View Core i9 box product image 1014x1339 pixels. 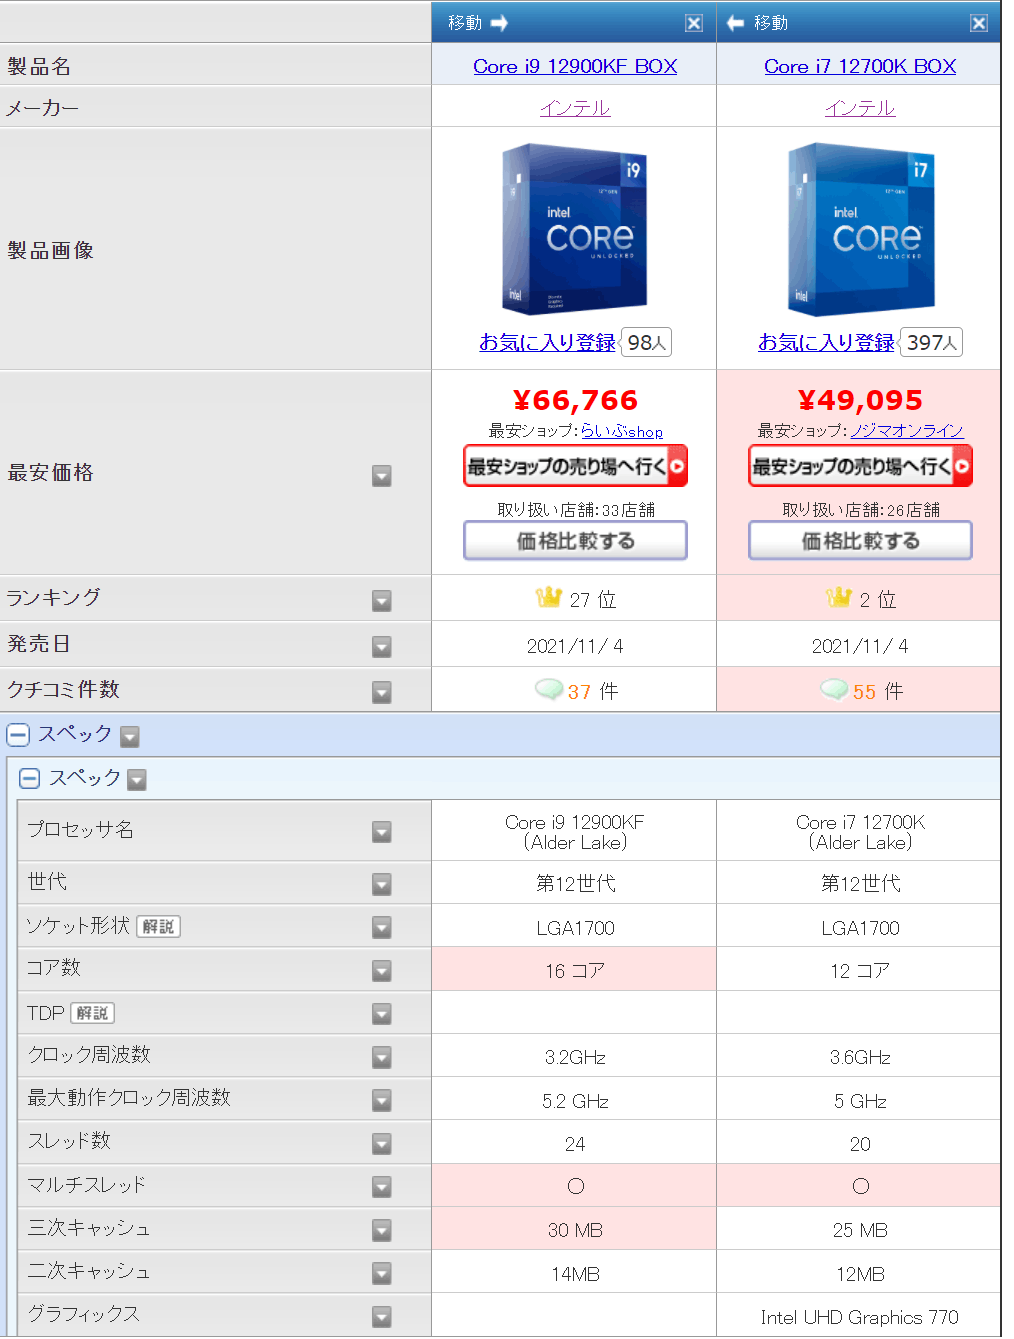point(575,229)
